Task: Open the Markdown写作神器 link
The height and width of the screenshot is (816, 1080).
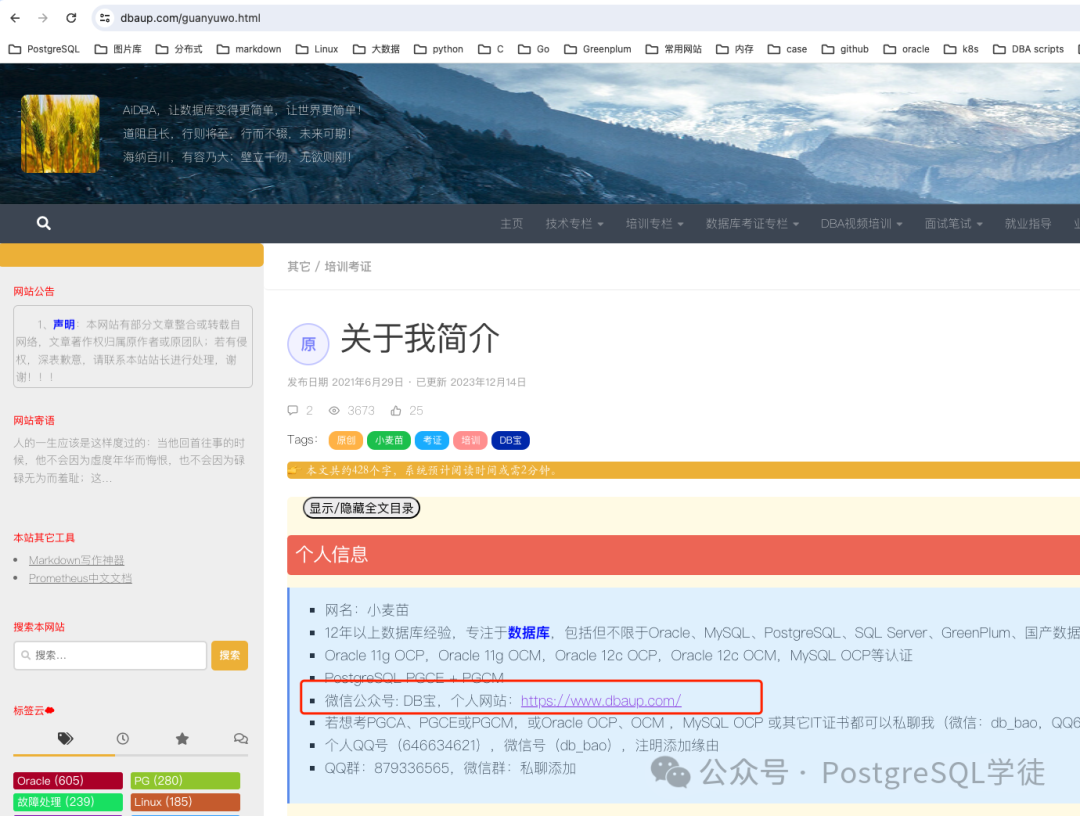Action: (x=76, y=560)
